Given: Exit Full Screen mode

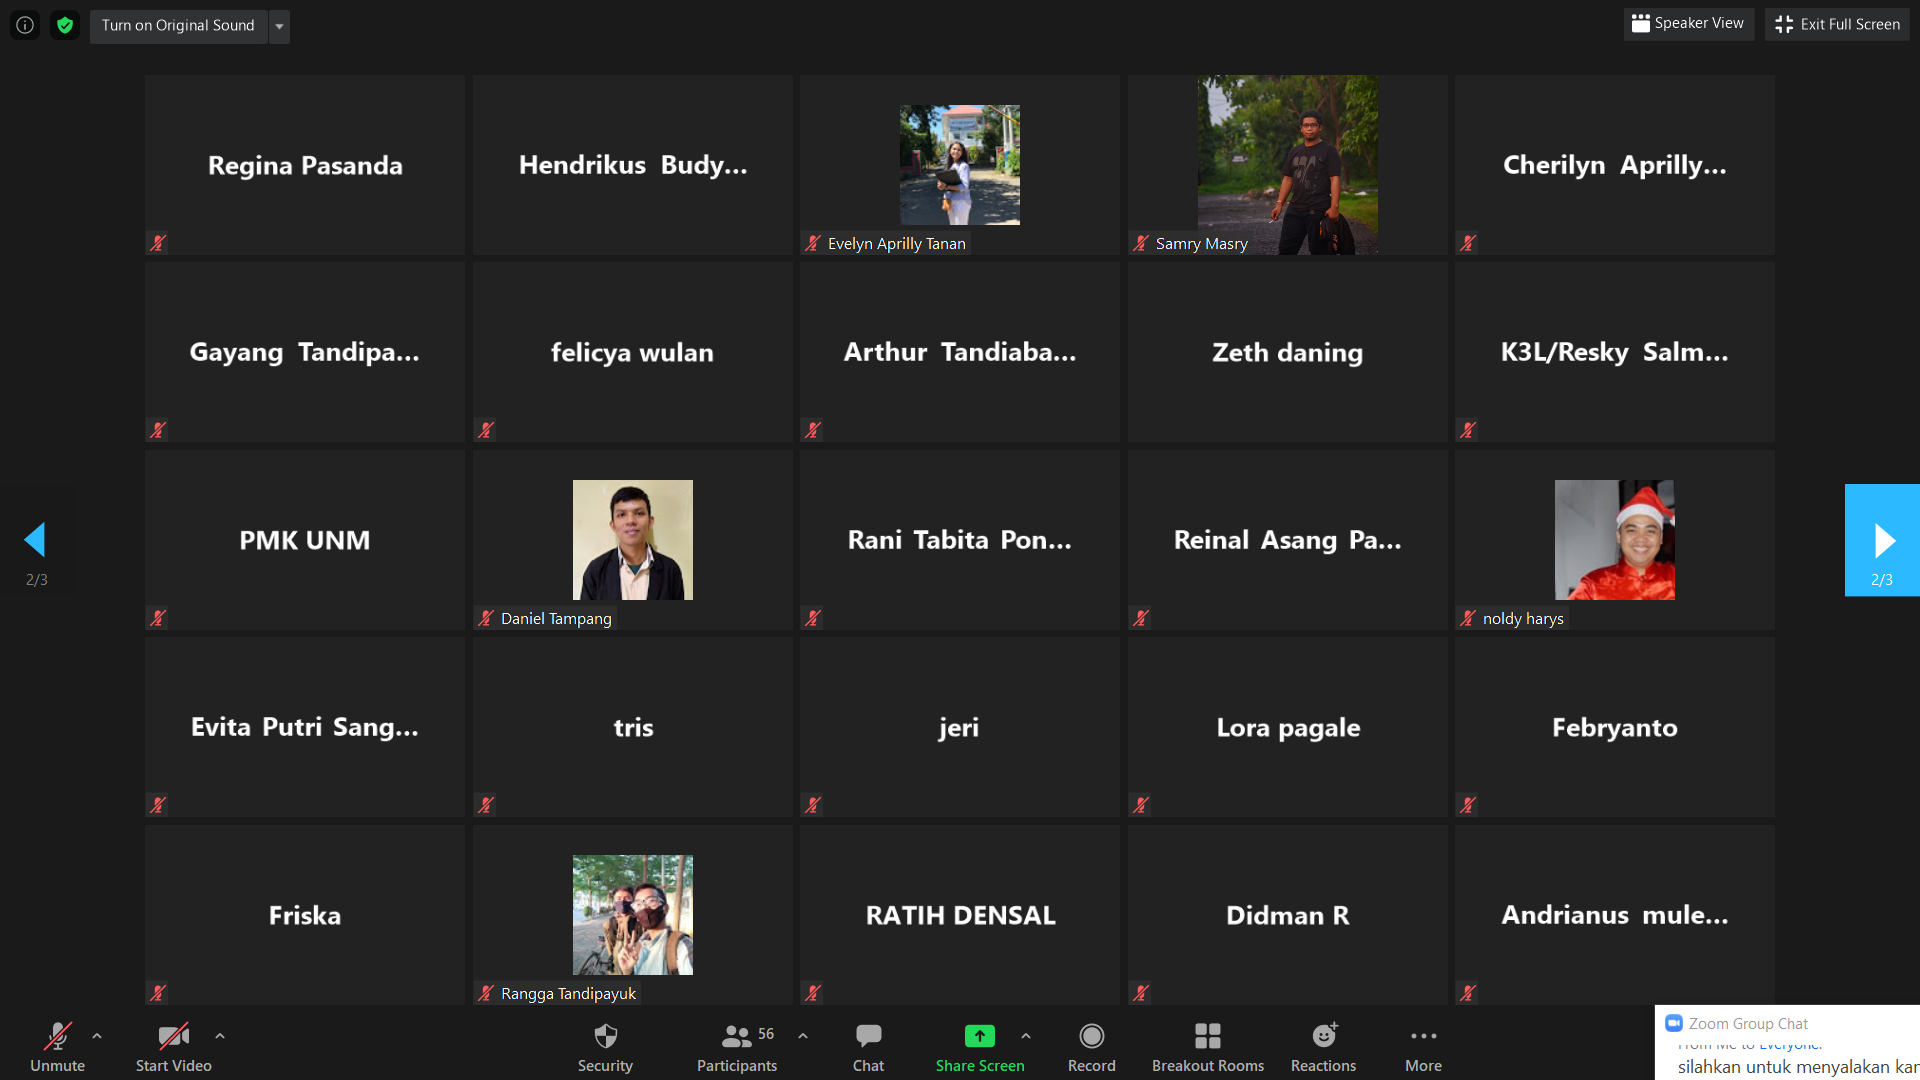Looking at the screenshot, I should [x=1838, y=24].
